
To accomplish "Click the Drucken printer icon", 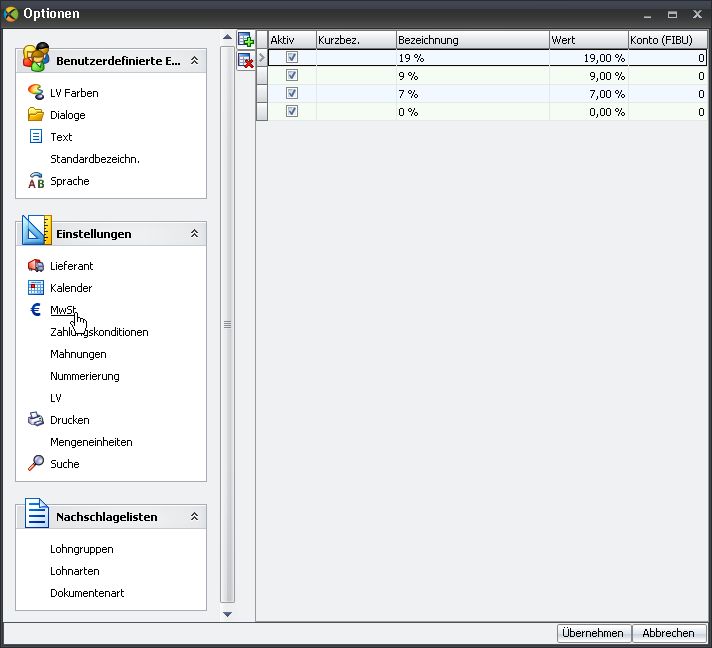I will pyautogui.click(x=36, y=420).
